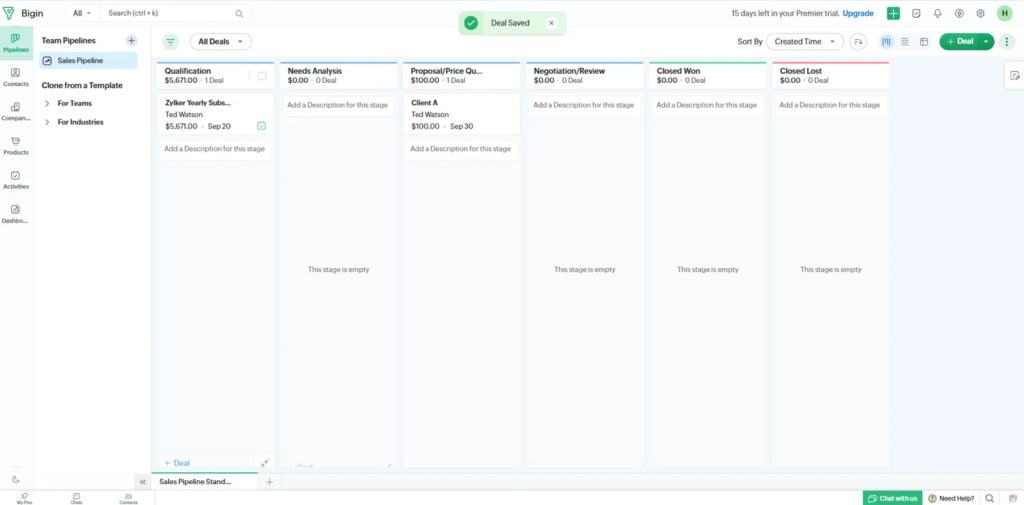
Task: Expand the For Teams templates
Action: click(47, 103)
